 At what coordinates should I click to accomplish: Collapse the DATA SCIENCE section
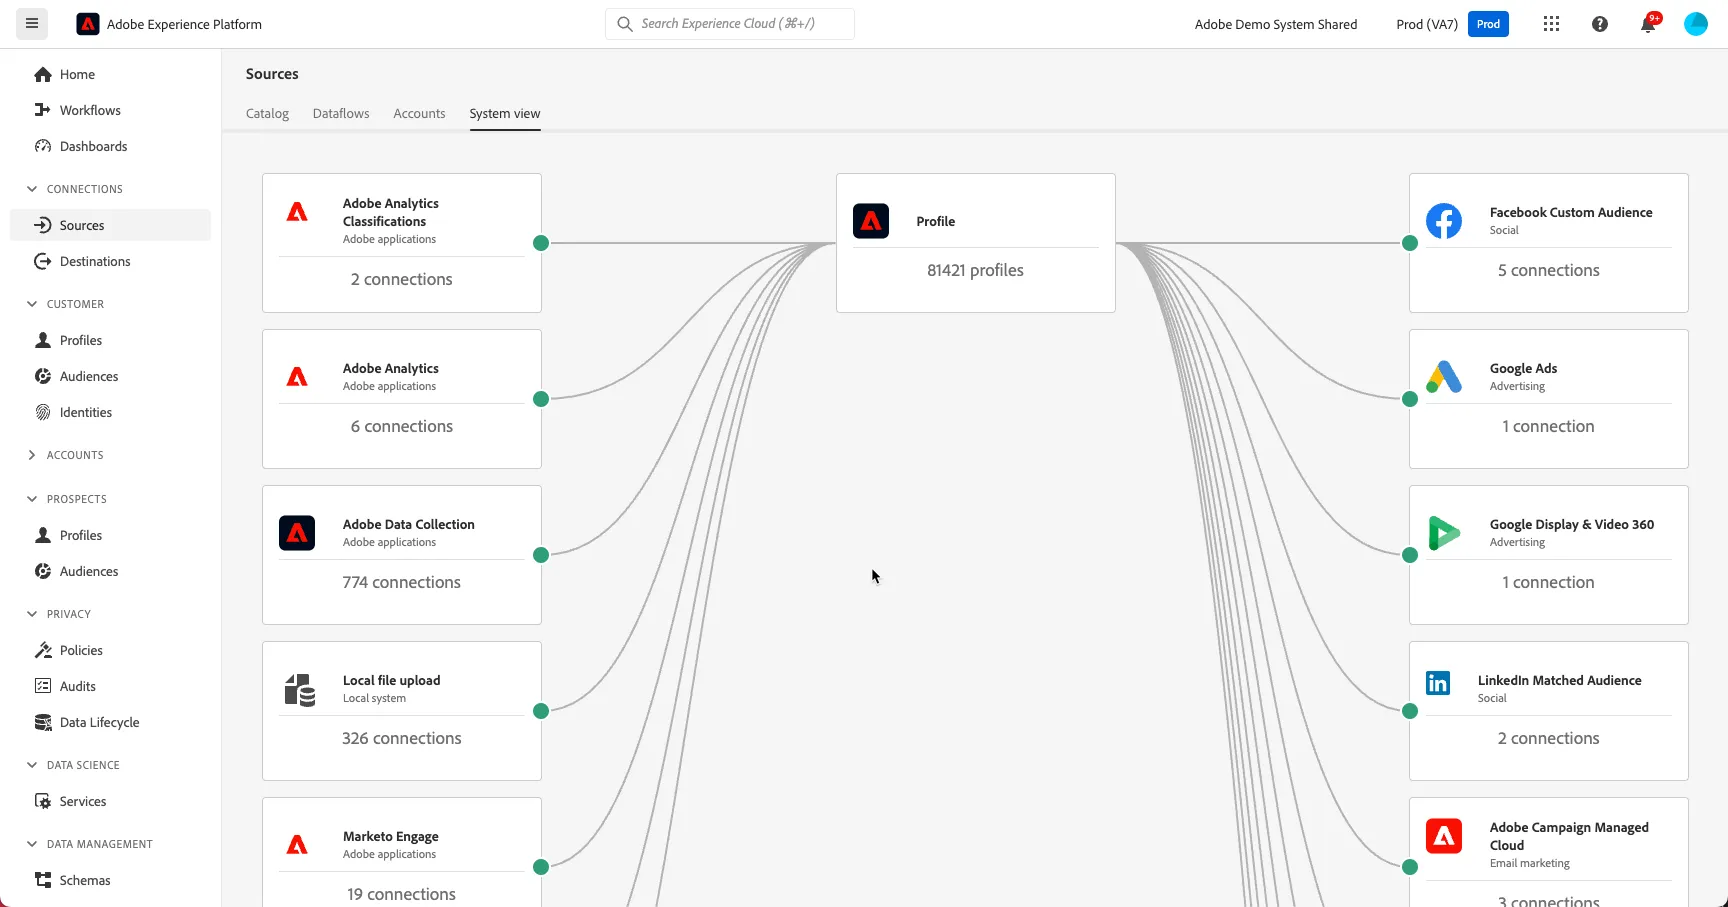(32, 765)
